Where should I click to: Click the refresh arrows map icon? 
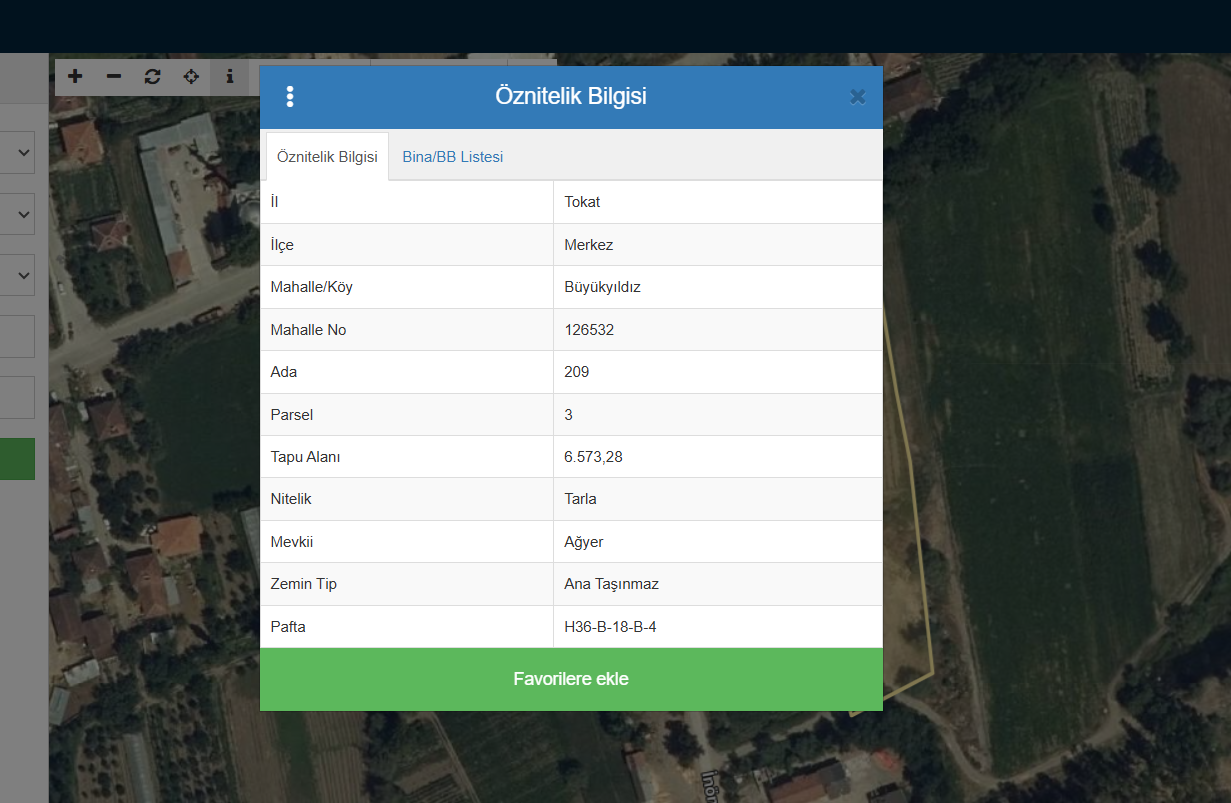152,76
